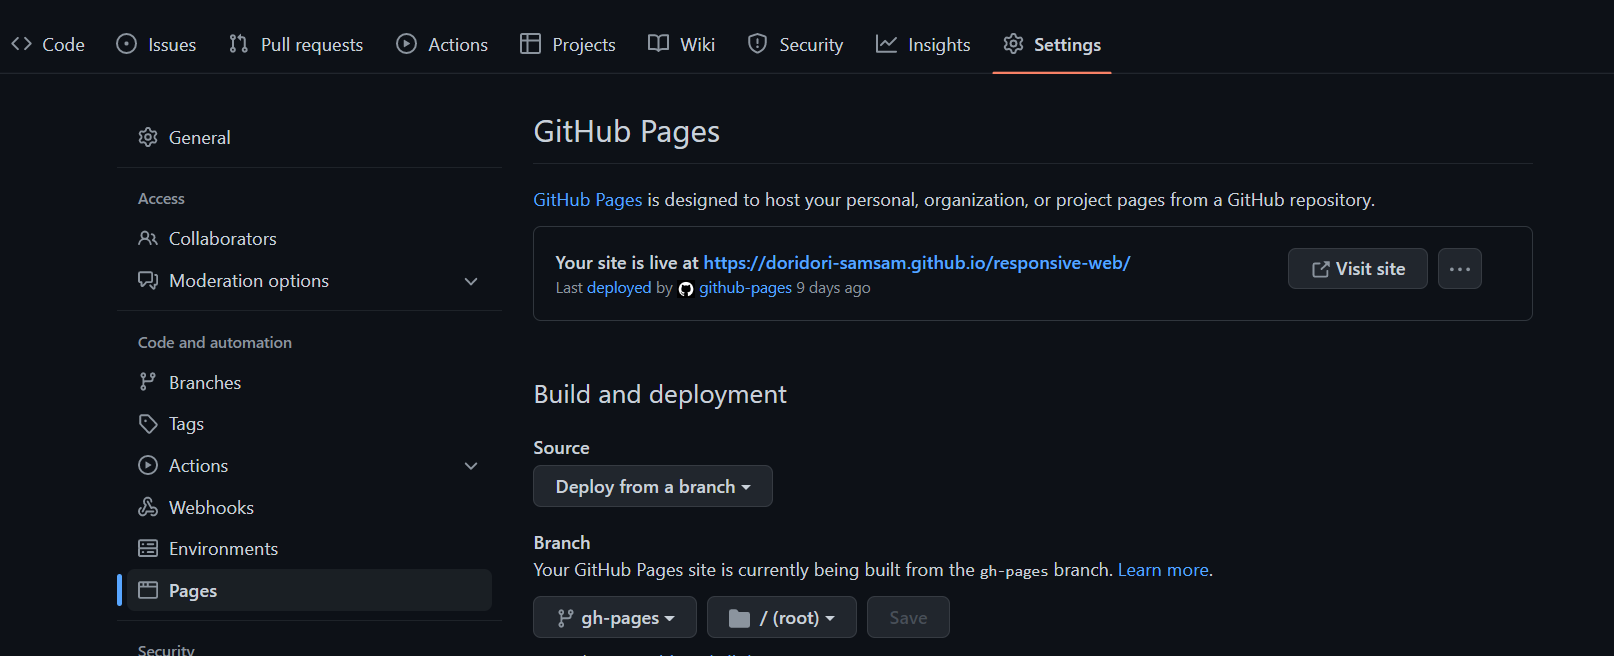
Task: Open Branches settings in sidebar
Action: coord(309,382)
